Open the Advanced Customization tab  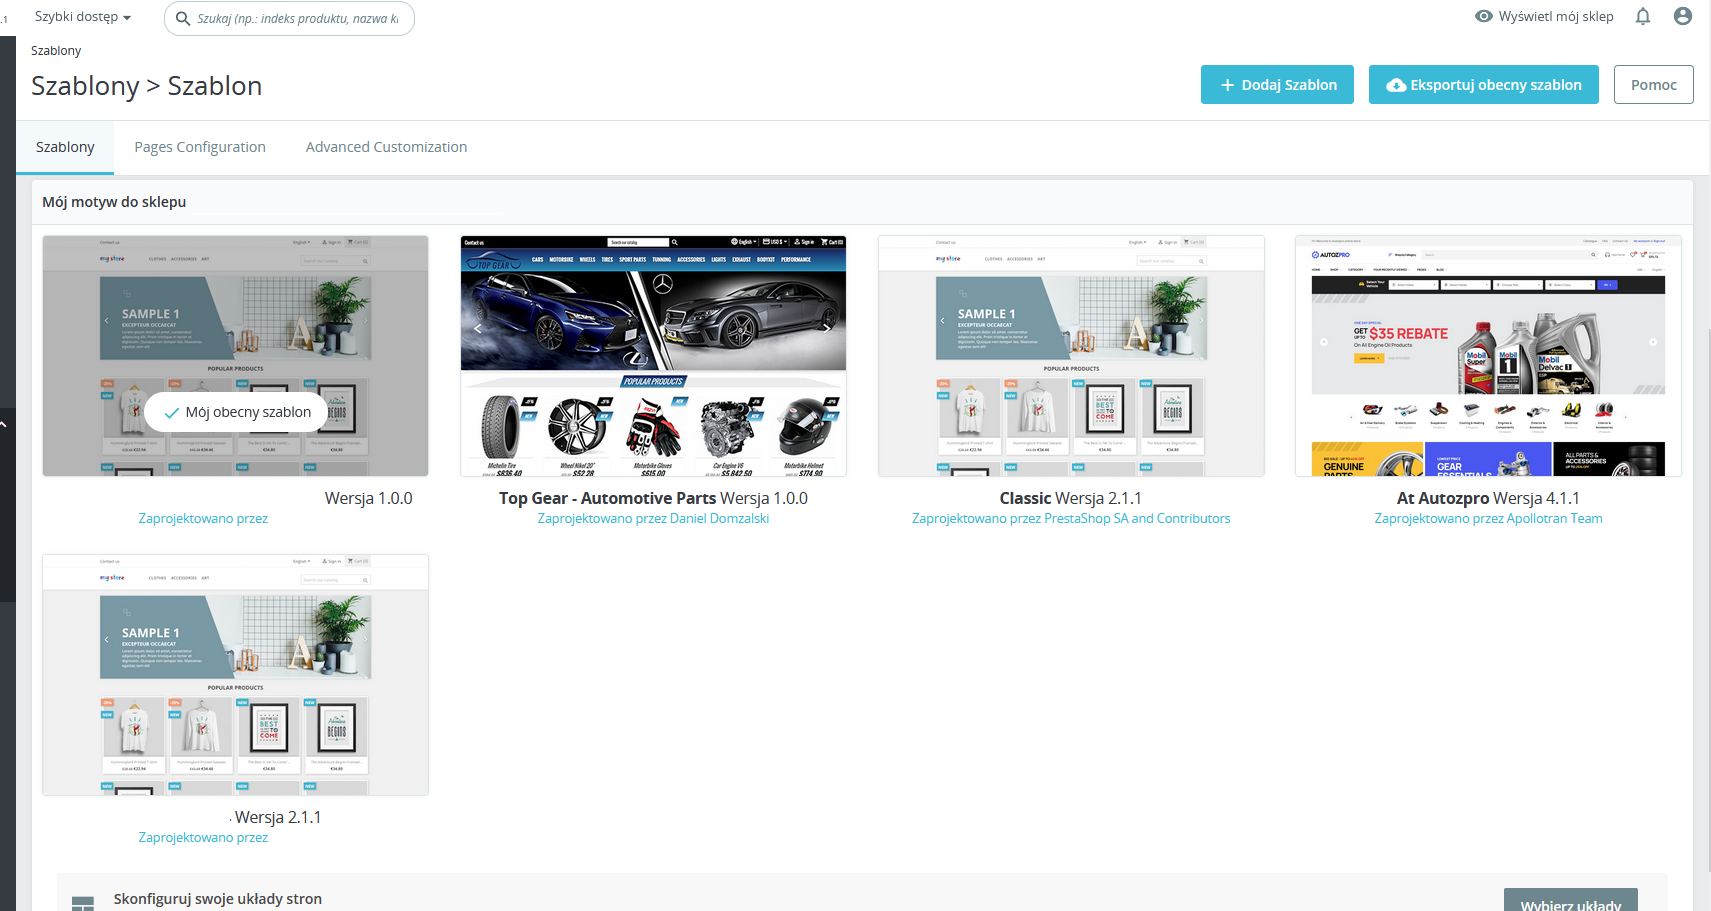point(386,147)
